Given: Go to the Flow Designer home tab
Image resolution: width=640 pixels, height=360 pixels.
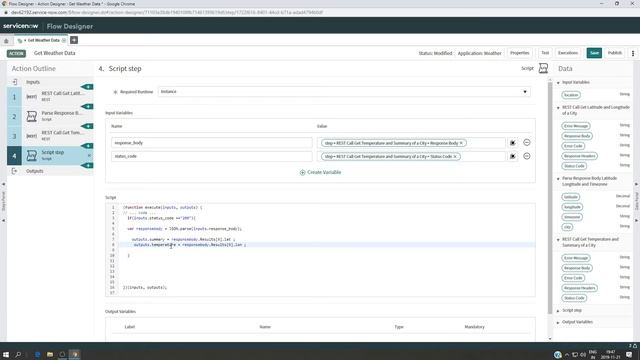Looking at the screenshot, I should tap(6, 40).
